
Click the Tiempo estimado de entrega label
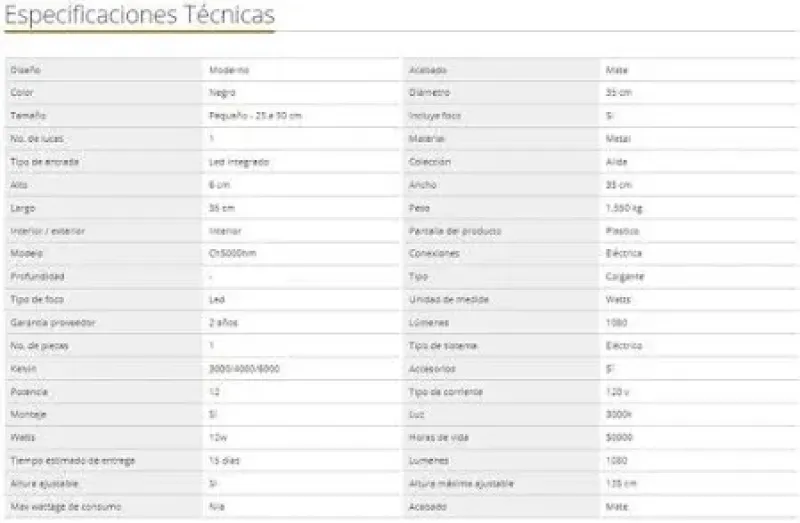(71, 461)
